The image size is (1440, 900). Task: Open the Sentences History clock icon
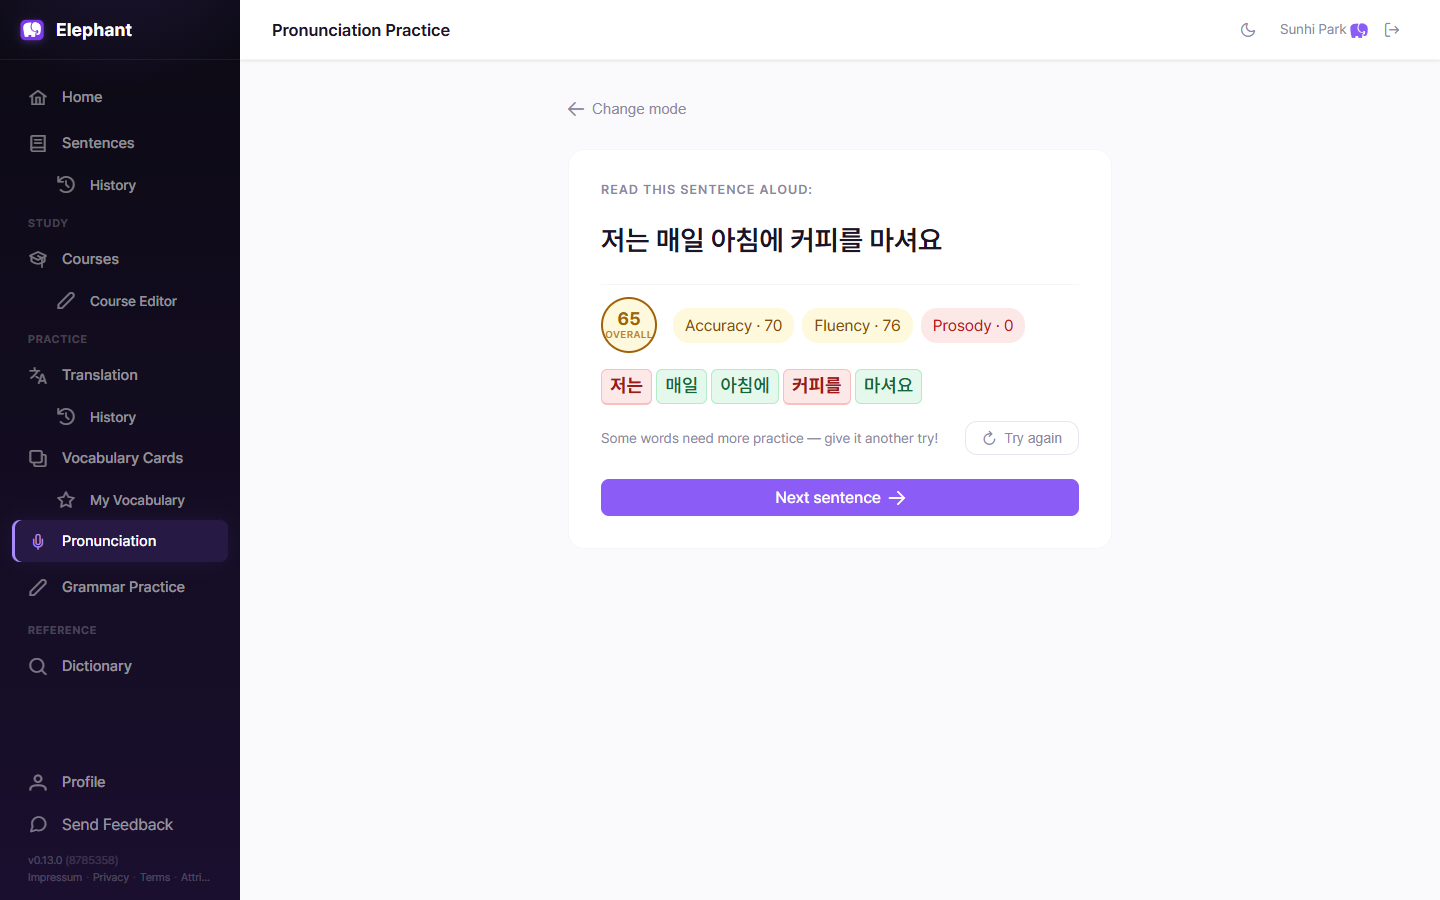[x=66, y=185]
